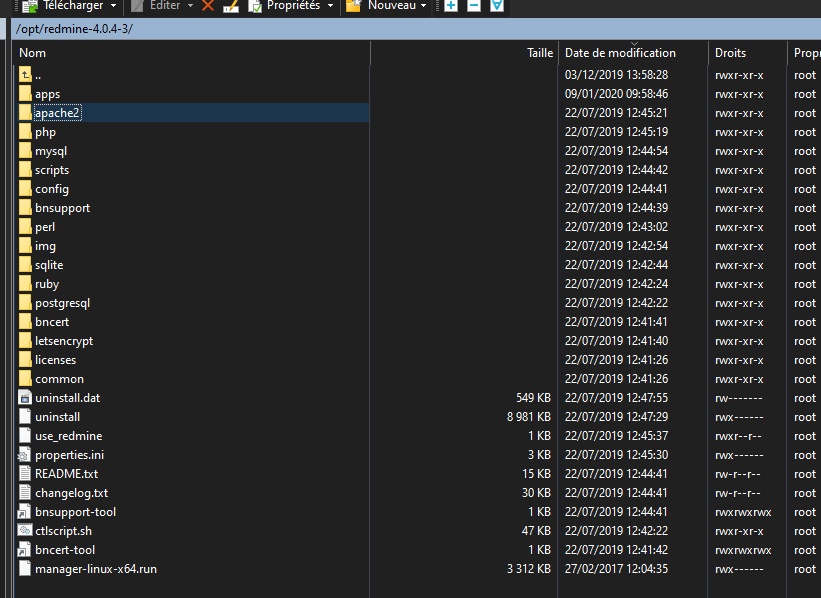821x598 pixels.
Task: Click the 3 312 KB size cell
Action: (x=529, y=569)
